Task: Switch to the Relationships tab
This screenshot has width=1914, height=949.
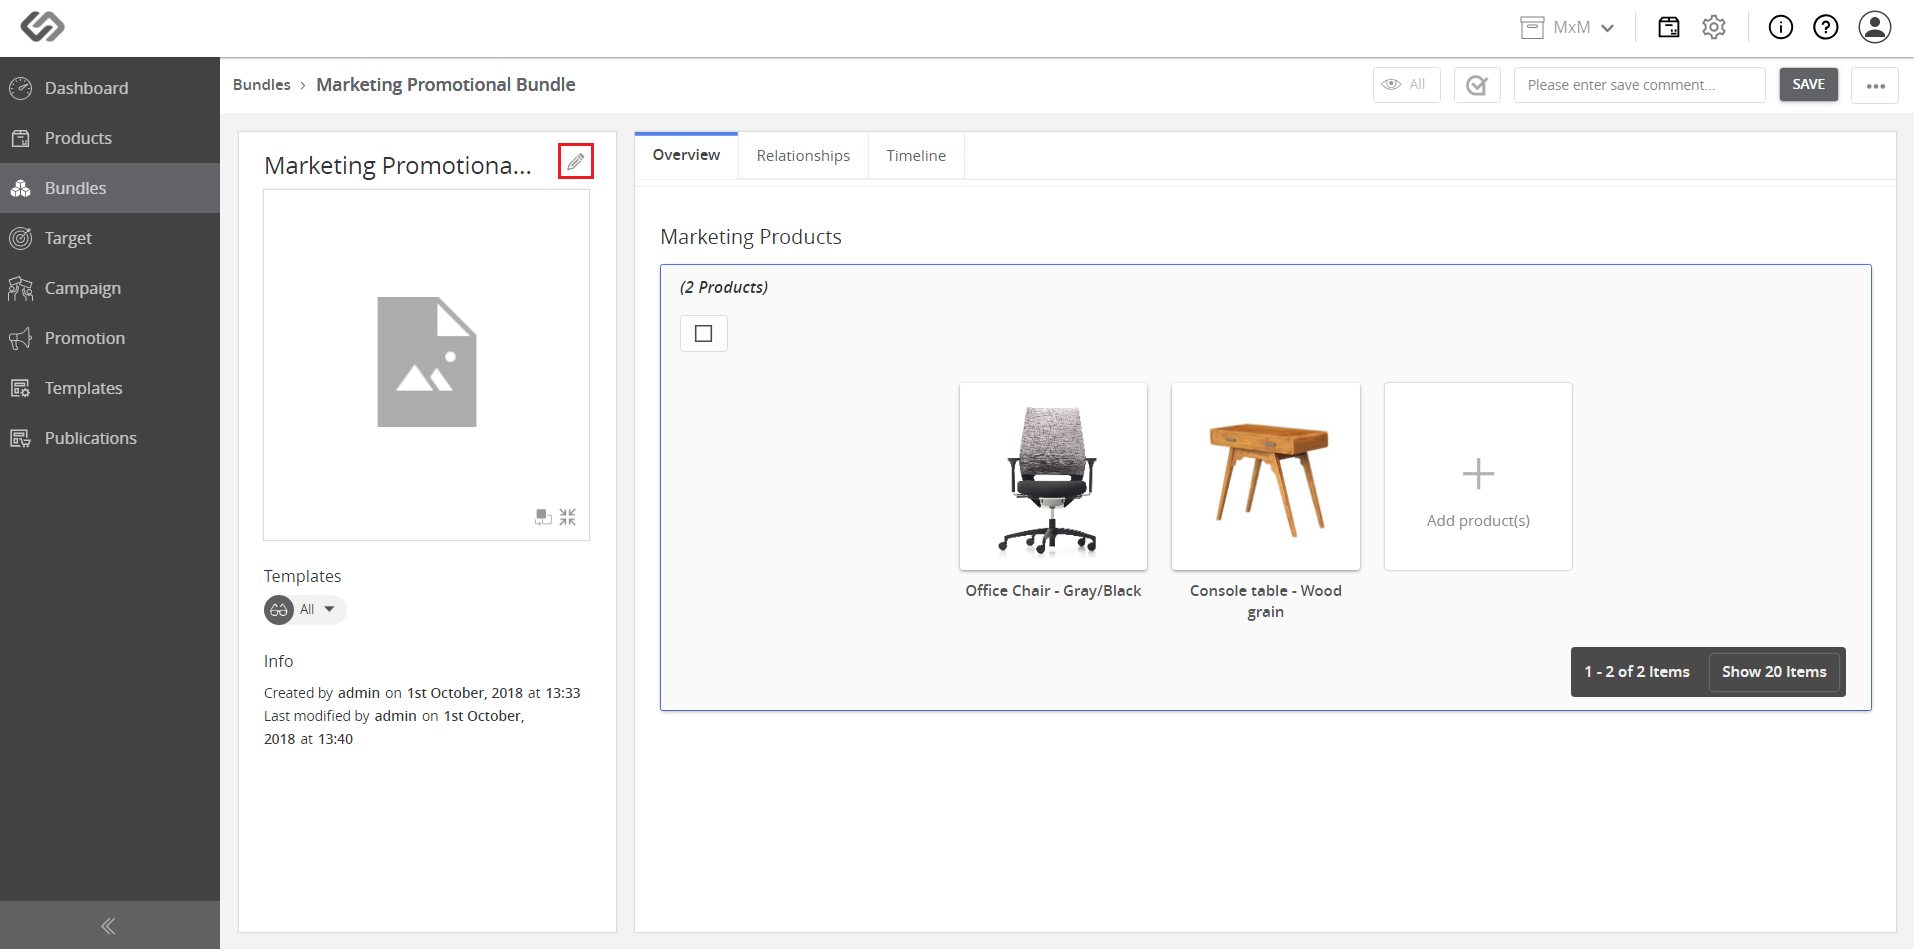Action: (x=803, y=156)
